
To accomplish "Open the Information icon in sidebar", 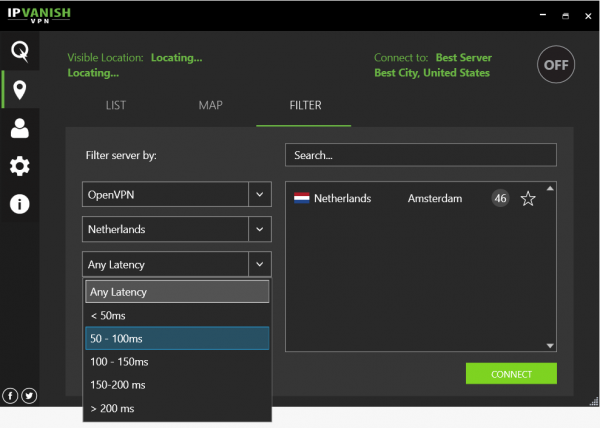I will click(x=20, y=204).
